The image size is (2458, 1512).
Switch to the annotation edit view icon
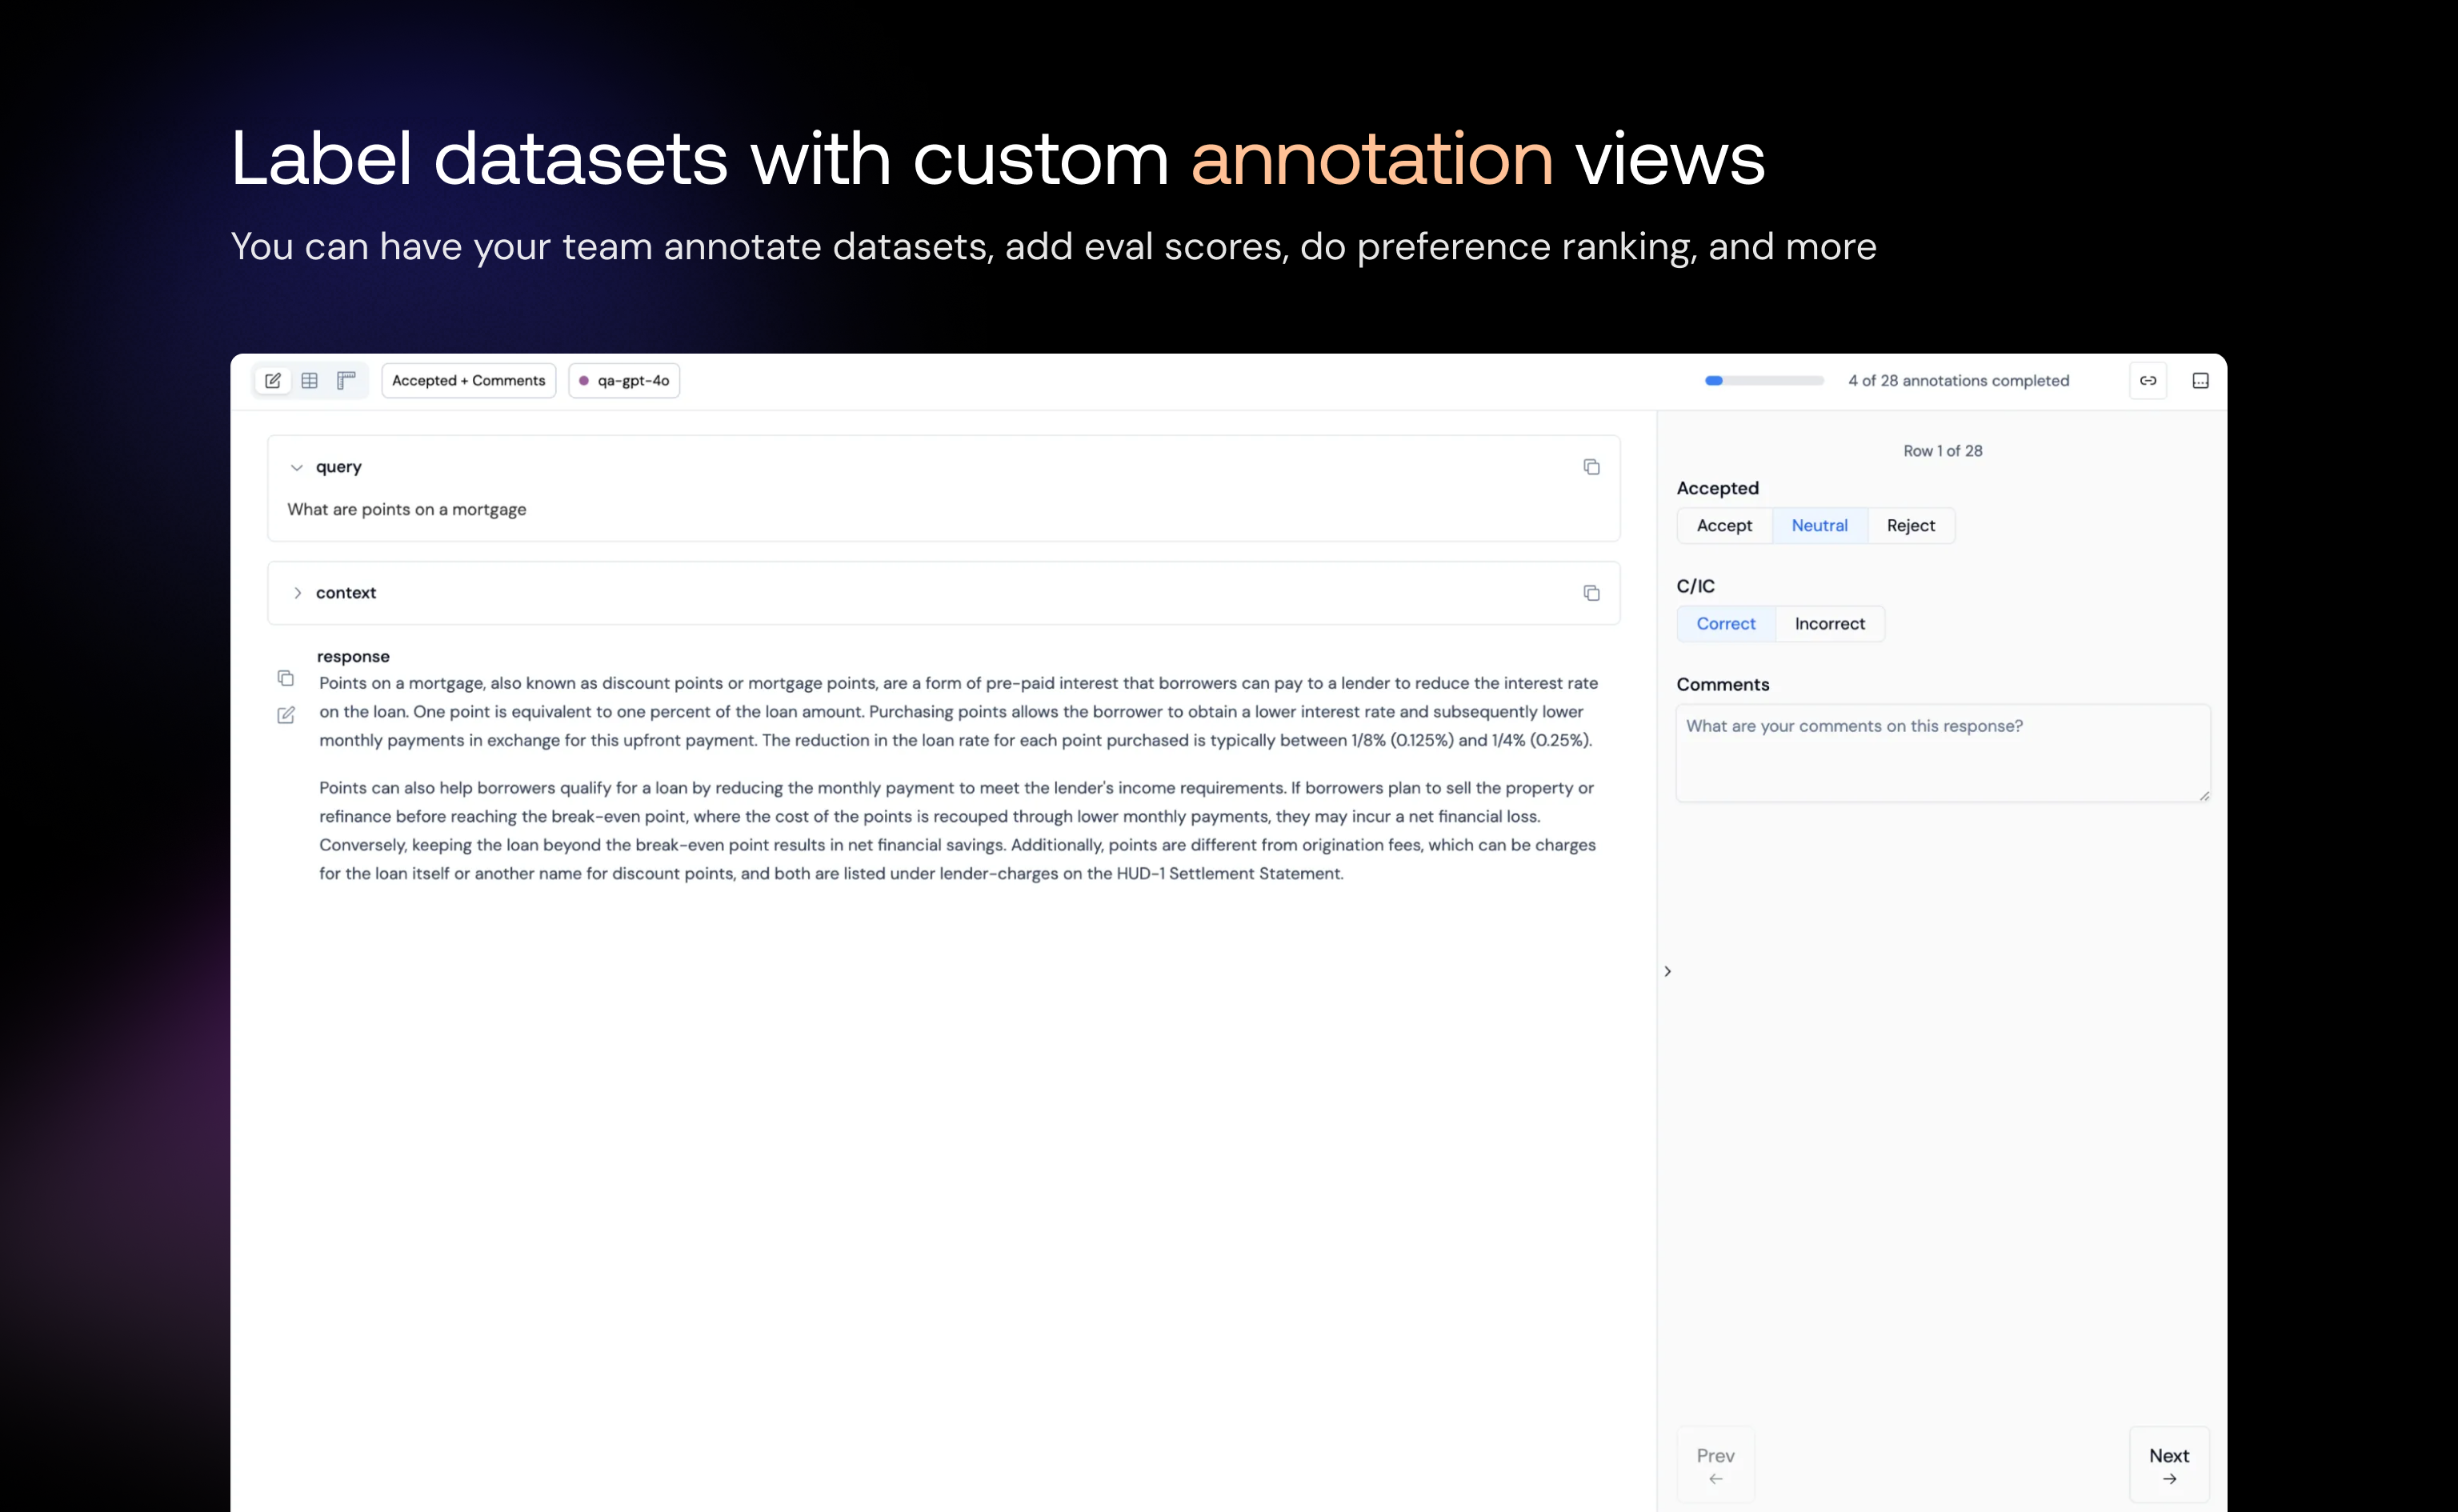pyautogui.click(x=273, y=380)
